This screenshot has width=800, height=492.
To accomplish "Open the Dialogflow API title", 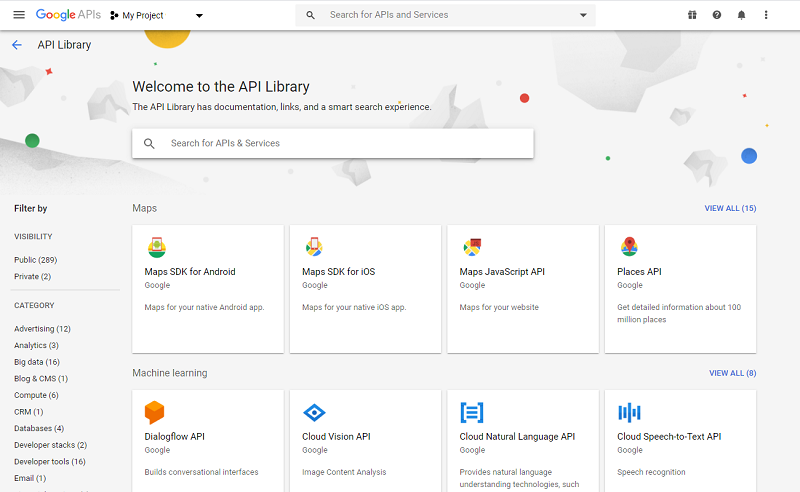I will pos(174,436).
